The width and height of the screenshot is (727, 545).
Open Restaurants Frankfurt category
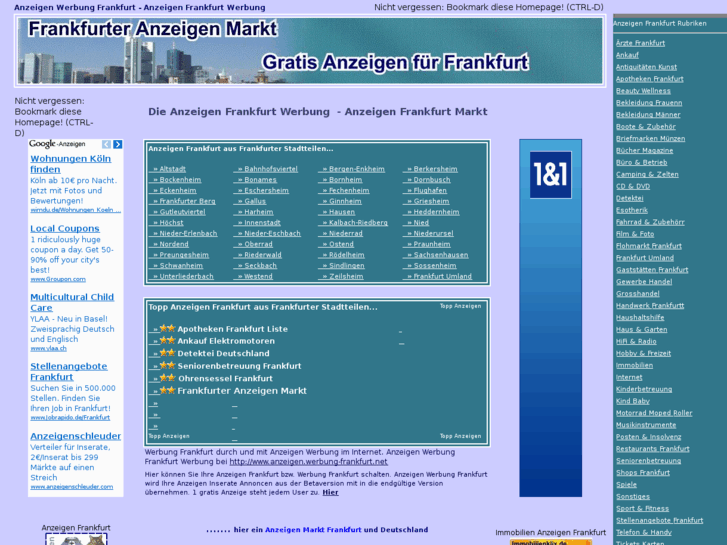coord(652,449)
